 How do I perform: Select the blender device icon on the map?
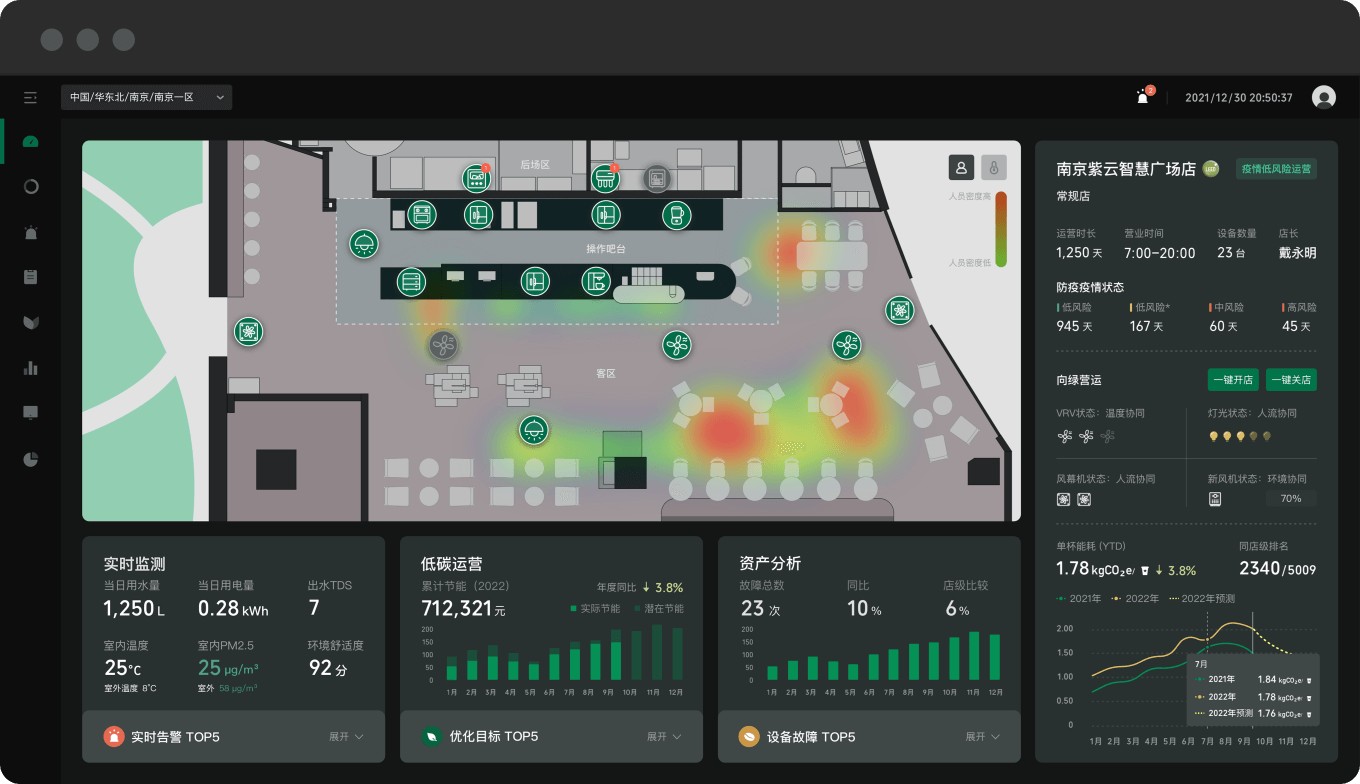[x=677, y=214]
